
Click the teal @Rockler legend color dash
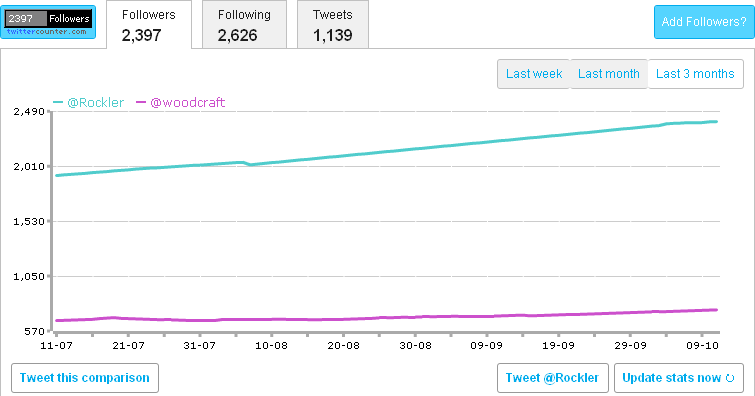[58, 102]
